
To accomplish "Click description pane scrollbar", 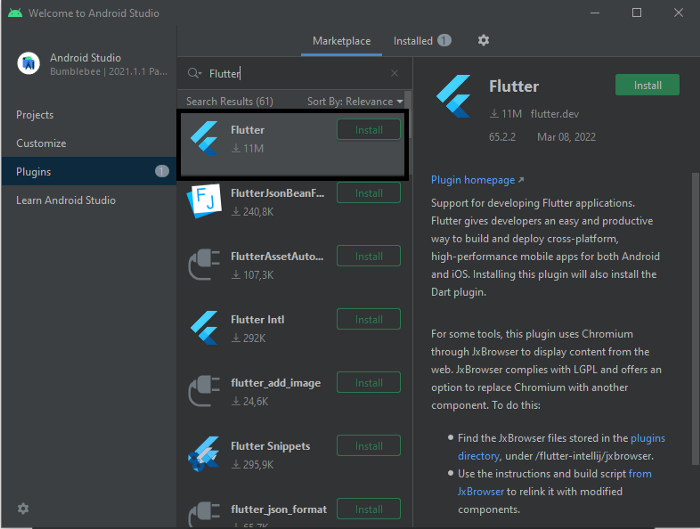I will pos(695,319).
